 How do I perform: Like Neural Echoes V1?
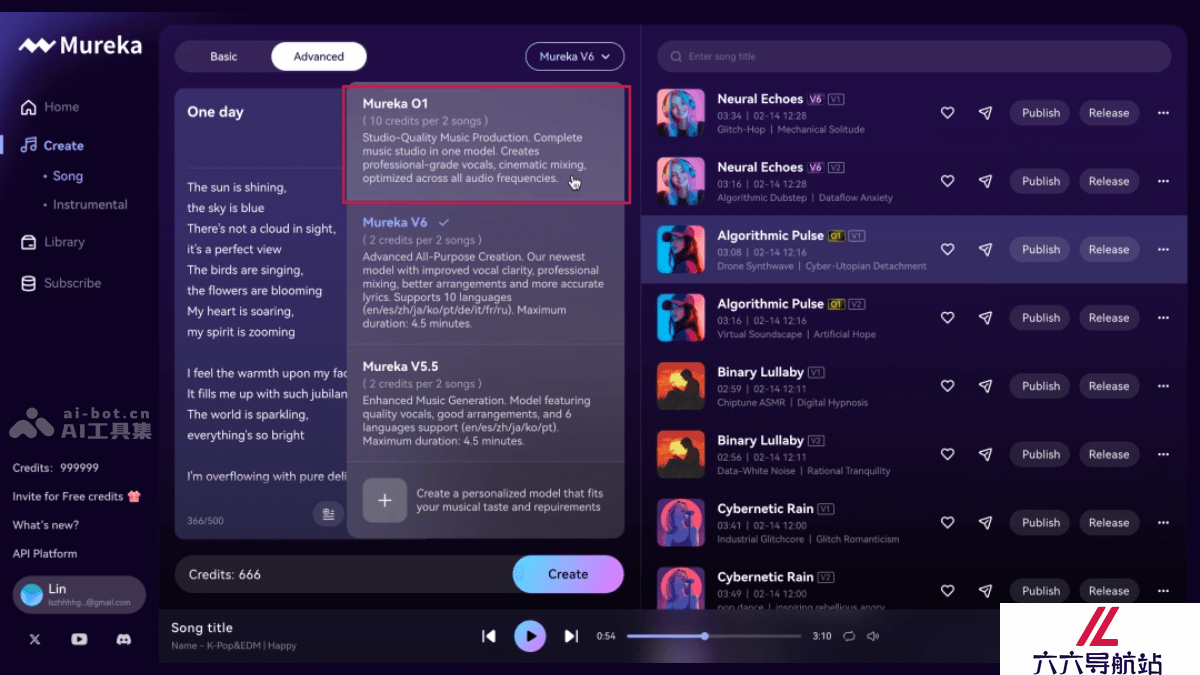pyautogui.click(x=947, y=113)
